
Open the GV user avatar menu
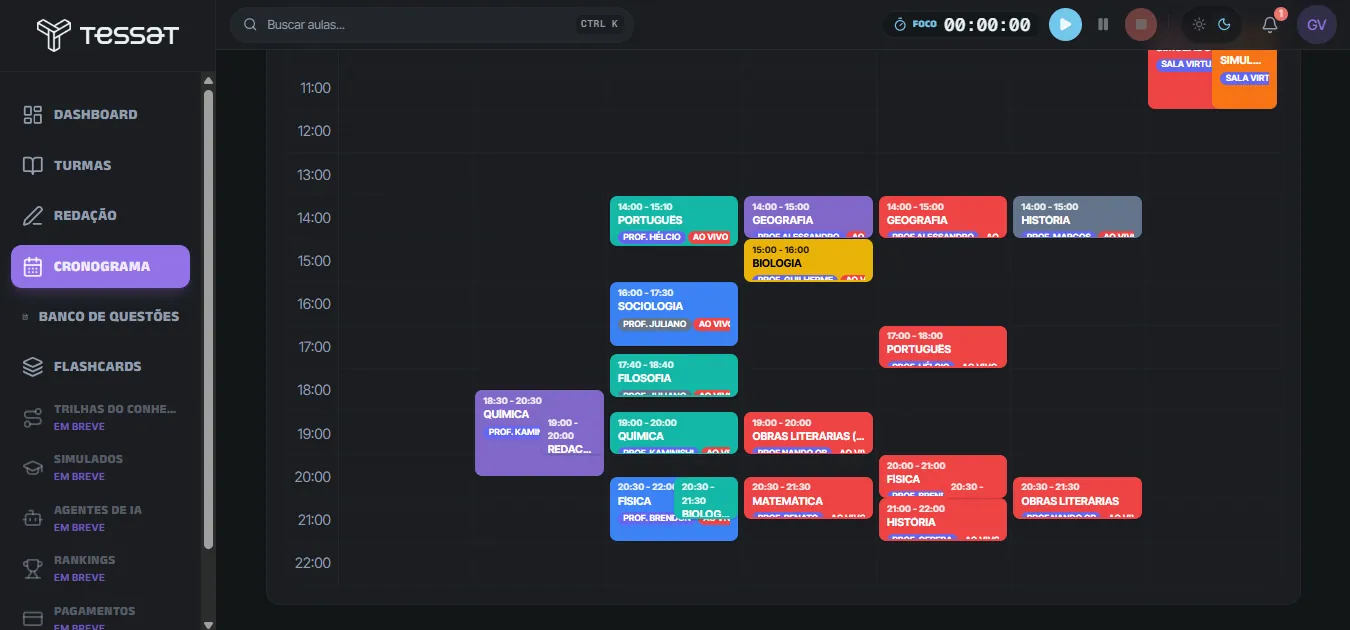(1316, 24)
